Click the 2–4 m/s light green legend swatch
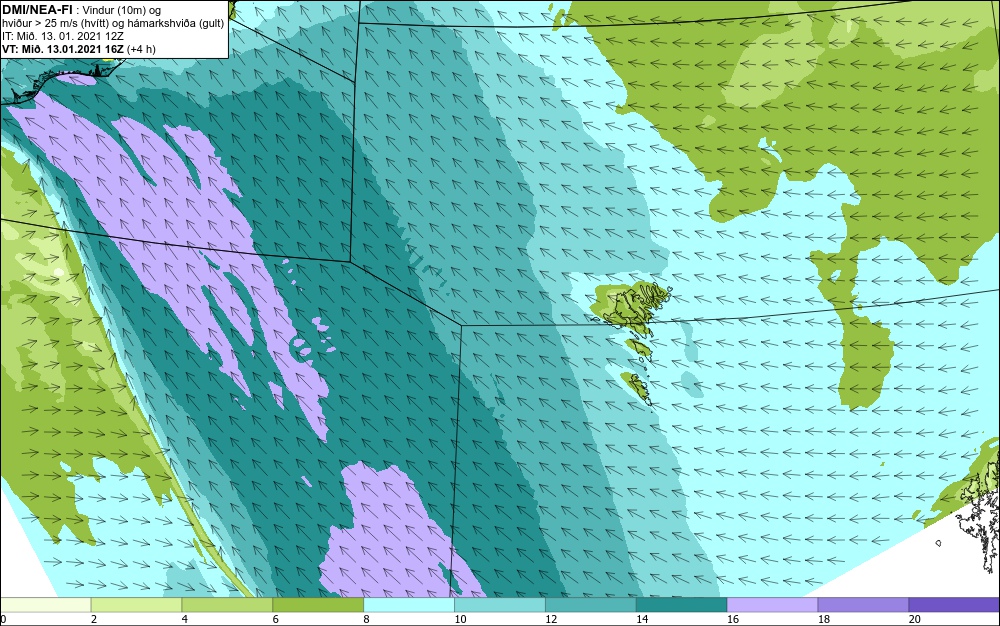 pos(136,605)
